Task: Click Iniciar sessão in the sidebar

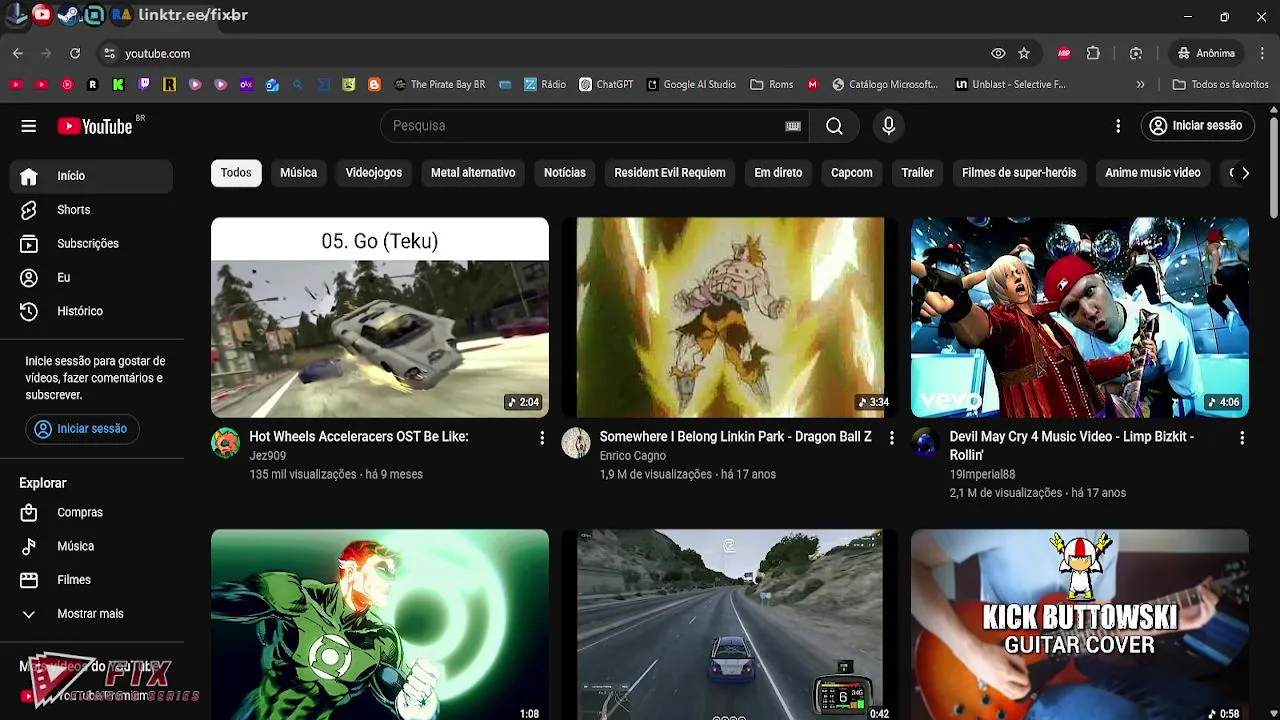Action: pyautogui.click(x=82, y=429)
